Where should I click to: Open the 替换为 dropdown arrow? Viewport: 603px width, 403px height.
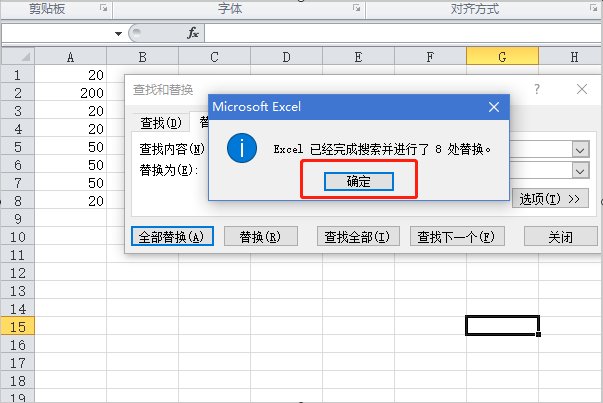tap(580, 170)
